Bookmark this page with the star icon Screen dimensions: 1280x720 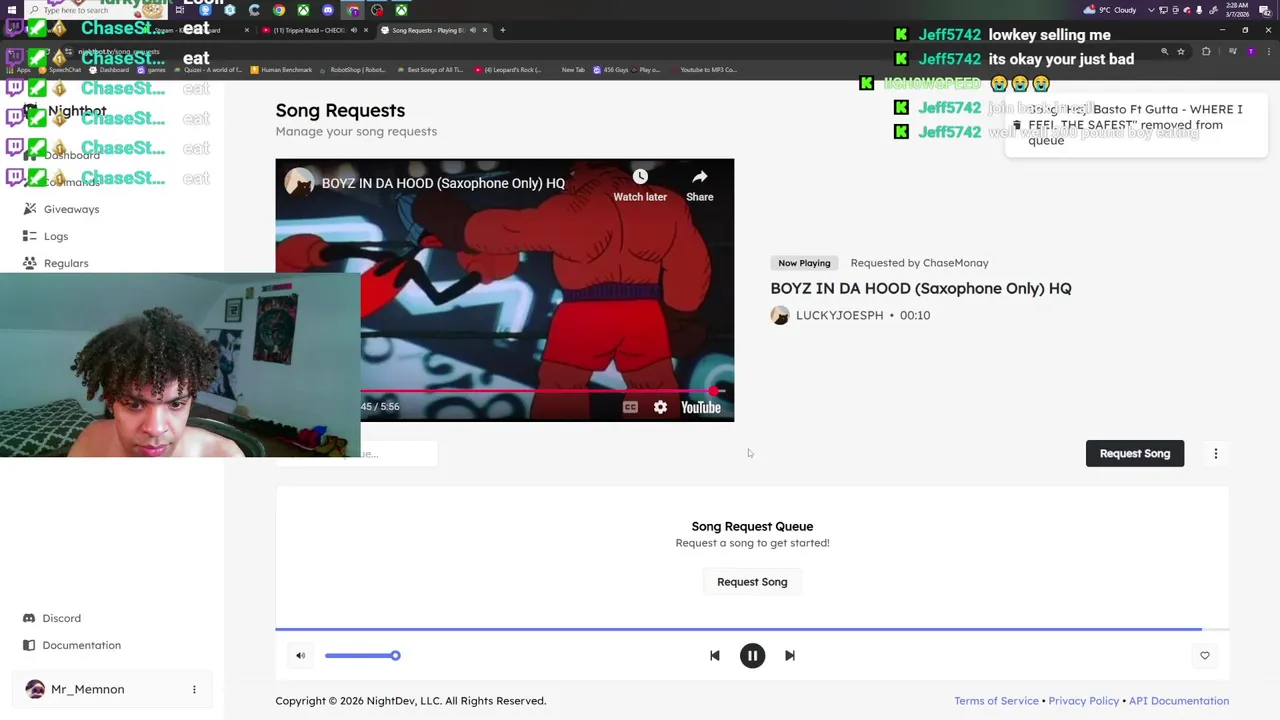tap(1181, 51)
